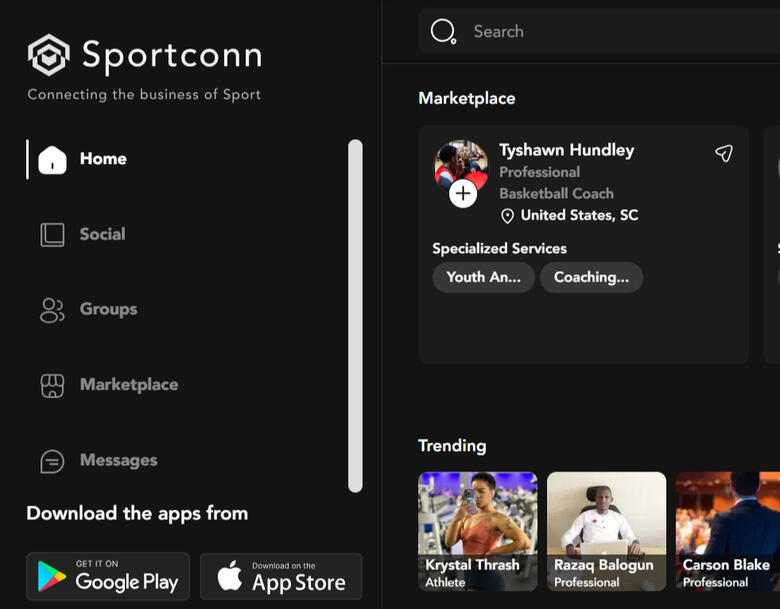The width and height of the screenshot is (780, 609).
Task: Click the Marketplace storefront icon
Action: coord(52,385)
